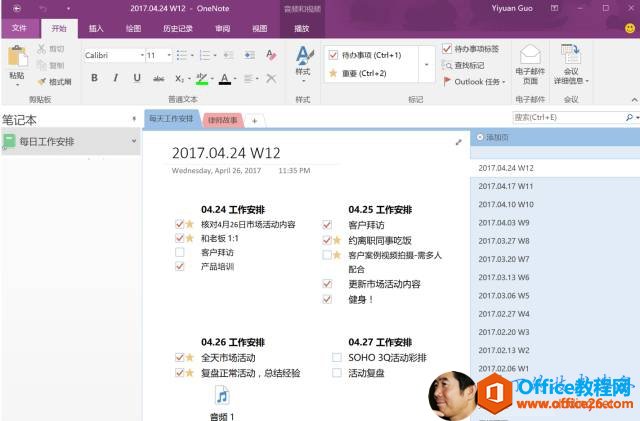The height and width of the screenshot is (421, 640).
Task: Apply strikethrough abc formatting
Action: tap(158, 78)
